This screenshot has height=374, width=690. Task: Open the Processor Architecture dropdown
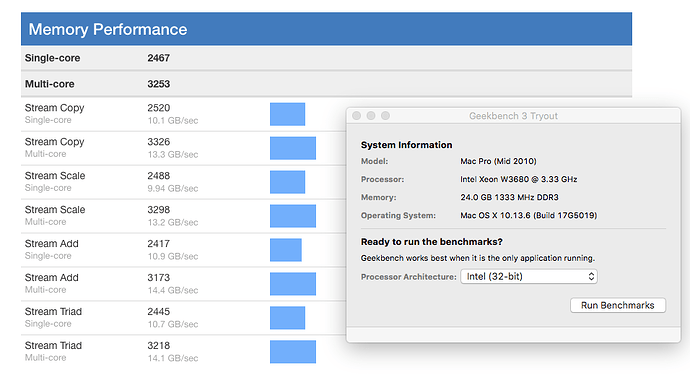click(529, 276)
